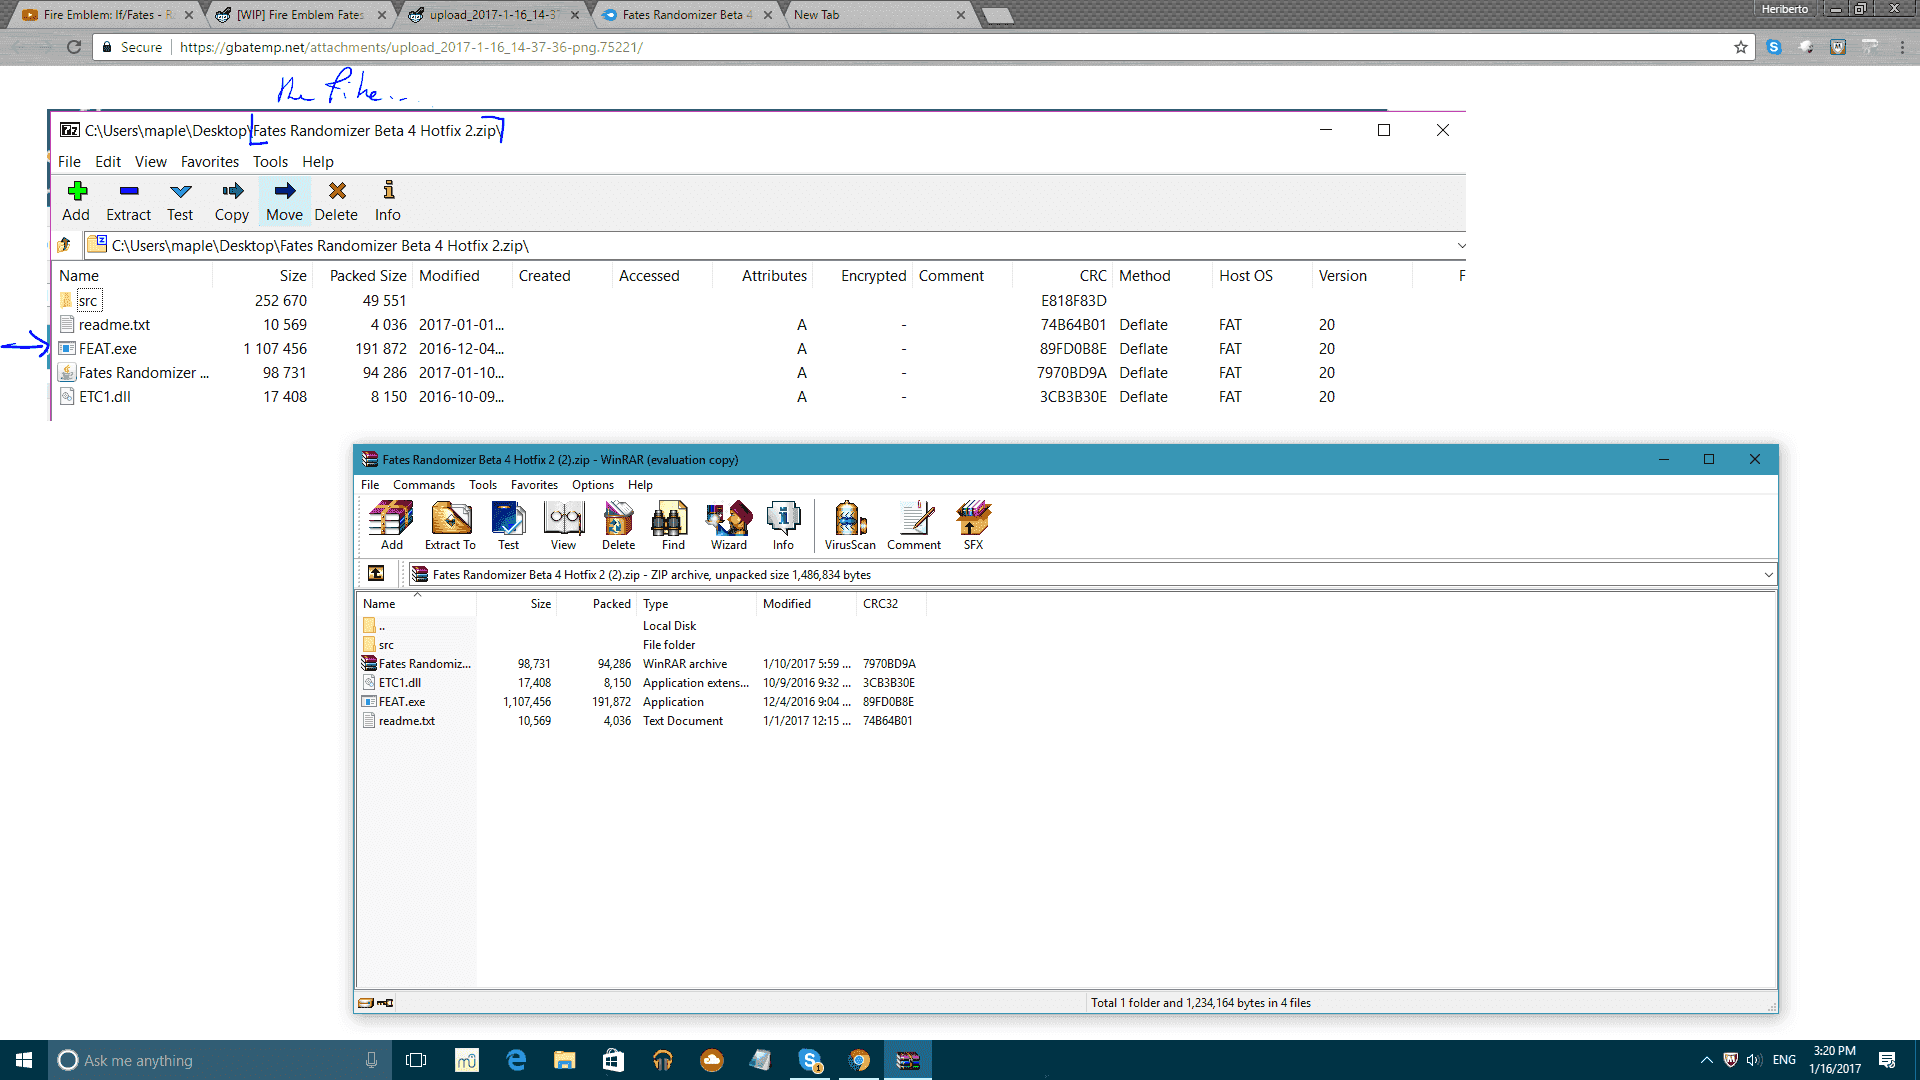The width and height of the screenshot is (1920, 1080).
Task: Click the WinRAR Delete icon
Action: 618,525
